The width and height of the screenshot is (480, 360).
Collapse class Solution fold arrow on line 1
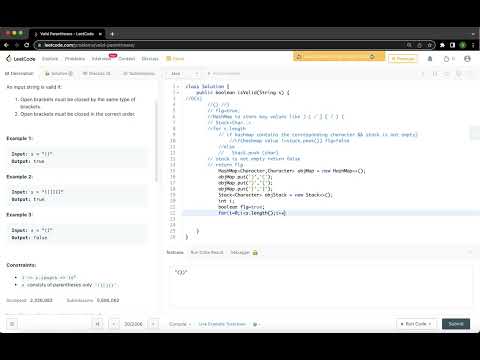[179, 87]
